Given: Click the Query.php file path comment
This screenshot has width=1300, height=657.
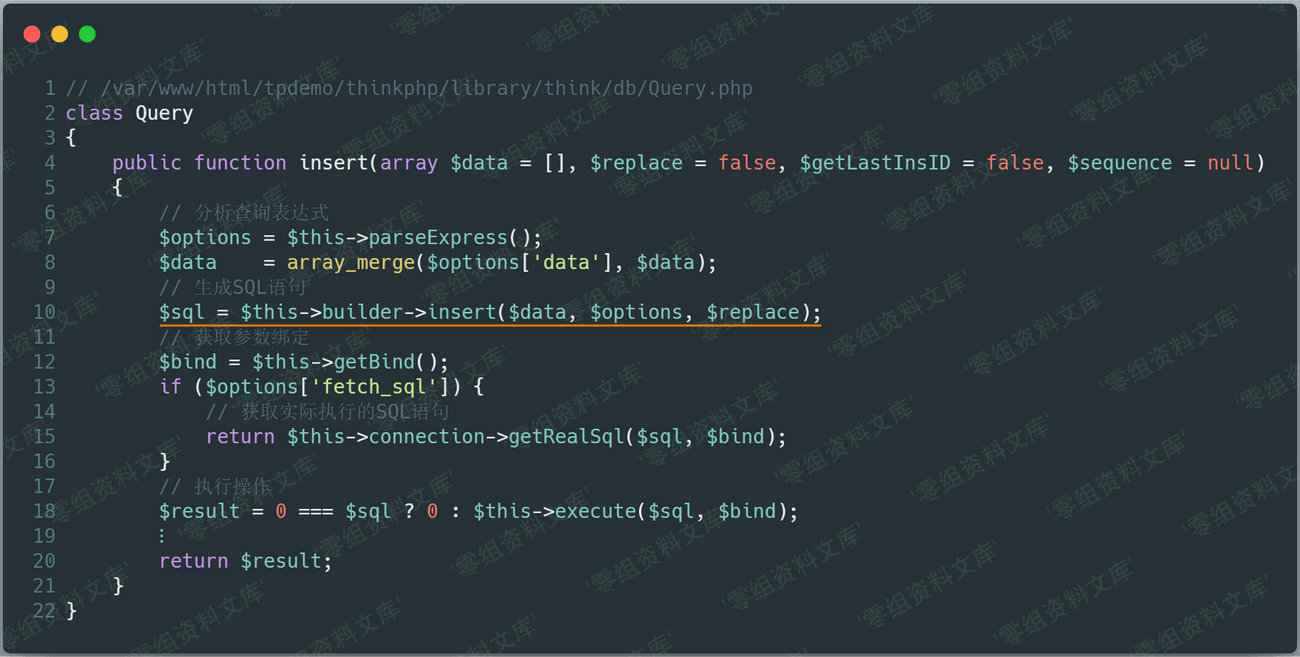Looking at the screenshot, I should 409,88.
